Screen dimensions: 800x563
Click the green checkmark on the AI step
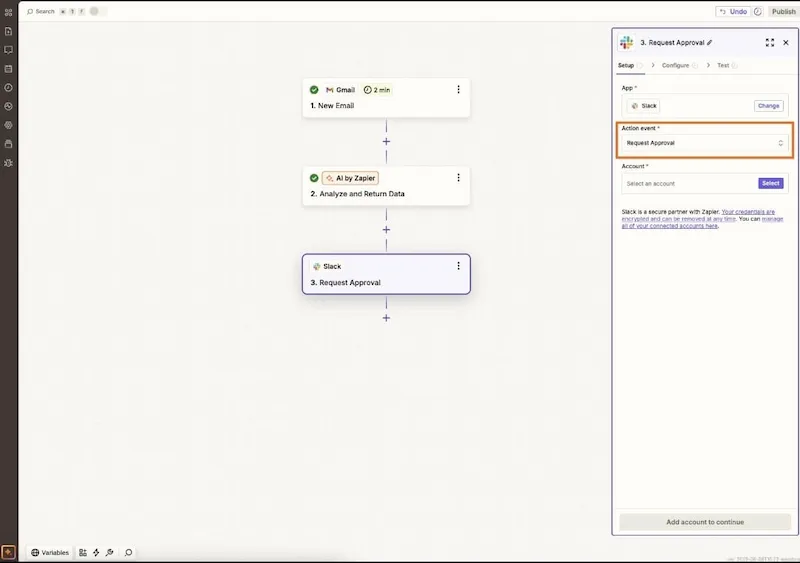314,178
